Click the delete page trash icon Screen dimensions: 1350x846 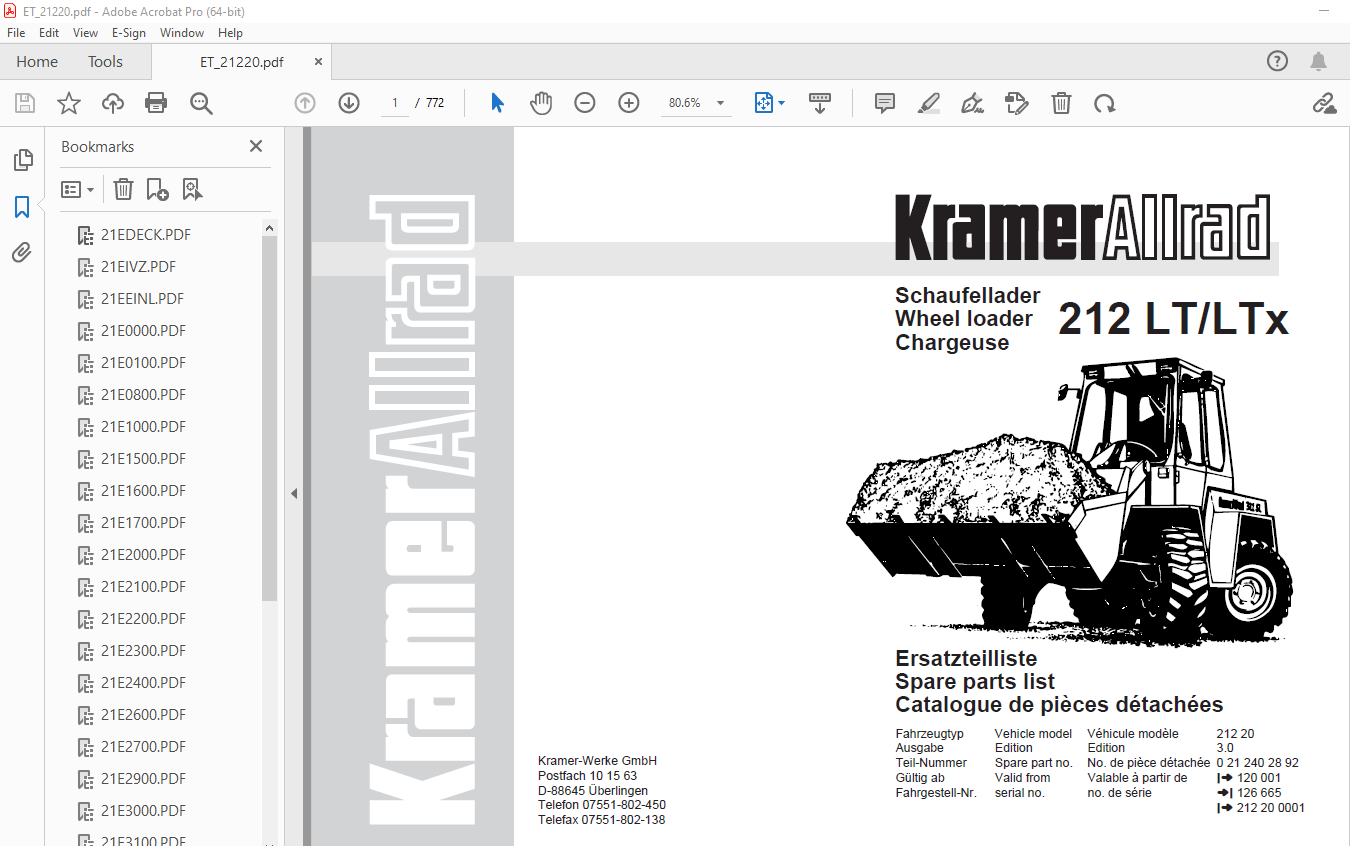point(1061,103)
